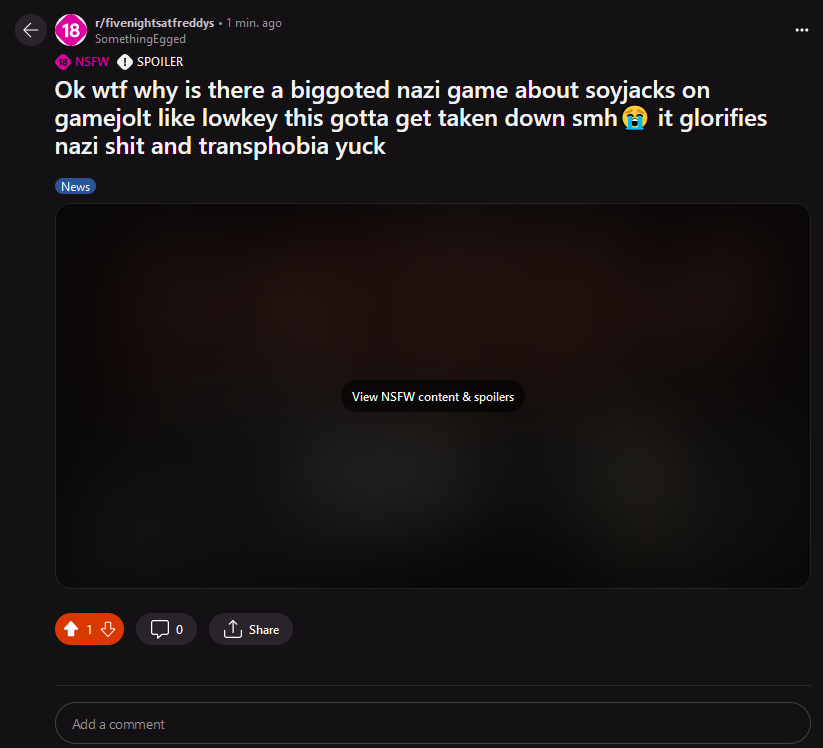Upvote the post
Image resolution: width=823 pixels, height=748 pixels.
coord(71,629)
